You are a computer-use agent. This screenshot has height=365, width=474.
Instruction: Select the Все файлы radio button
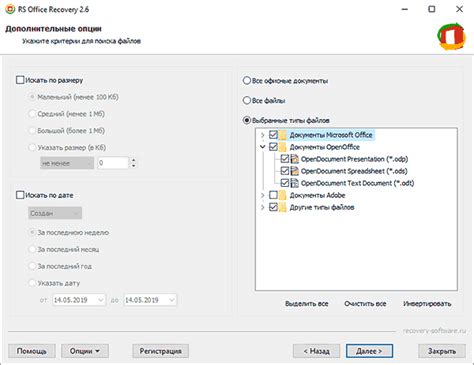click(x=247, y=100)
